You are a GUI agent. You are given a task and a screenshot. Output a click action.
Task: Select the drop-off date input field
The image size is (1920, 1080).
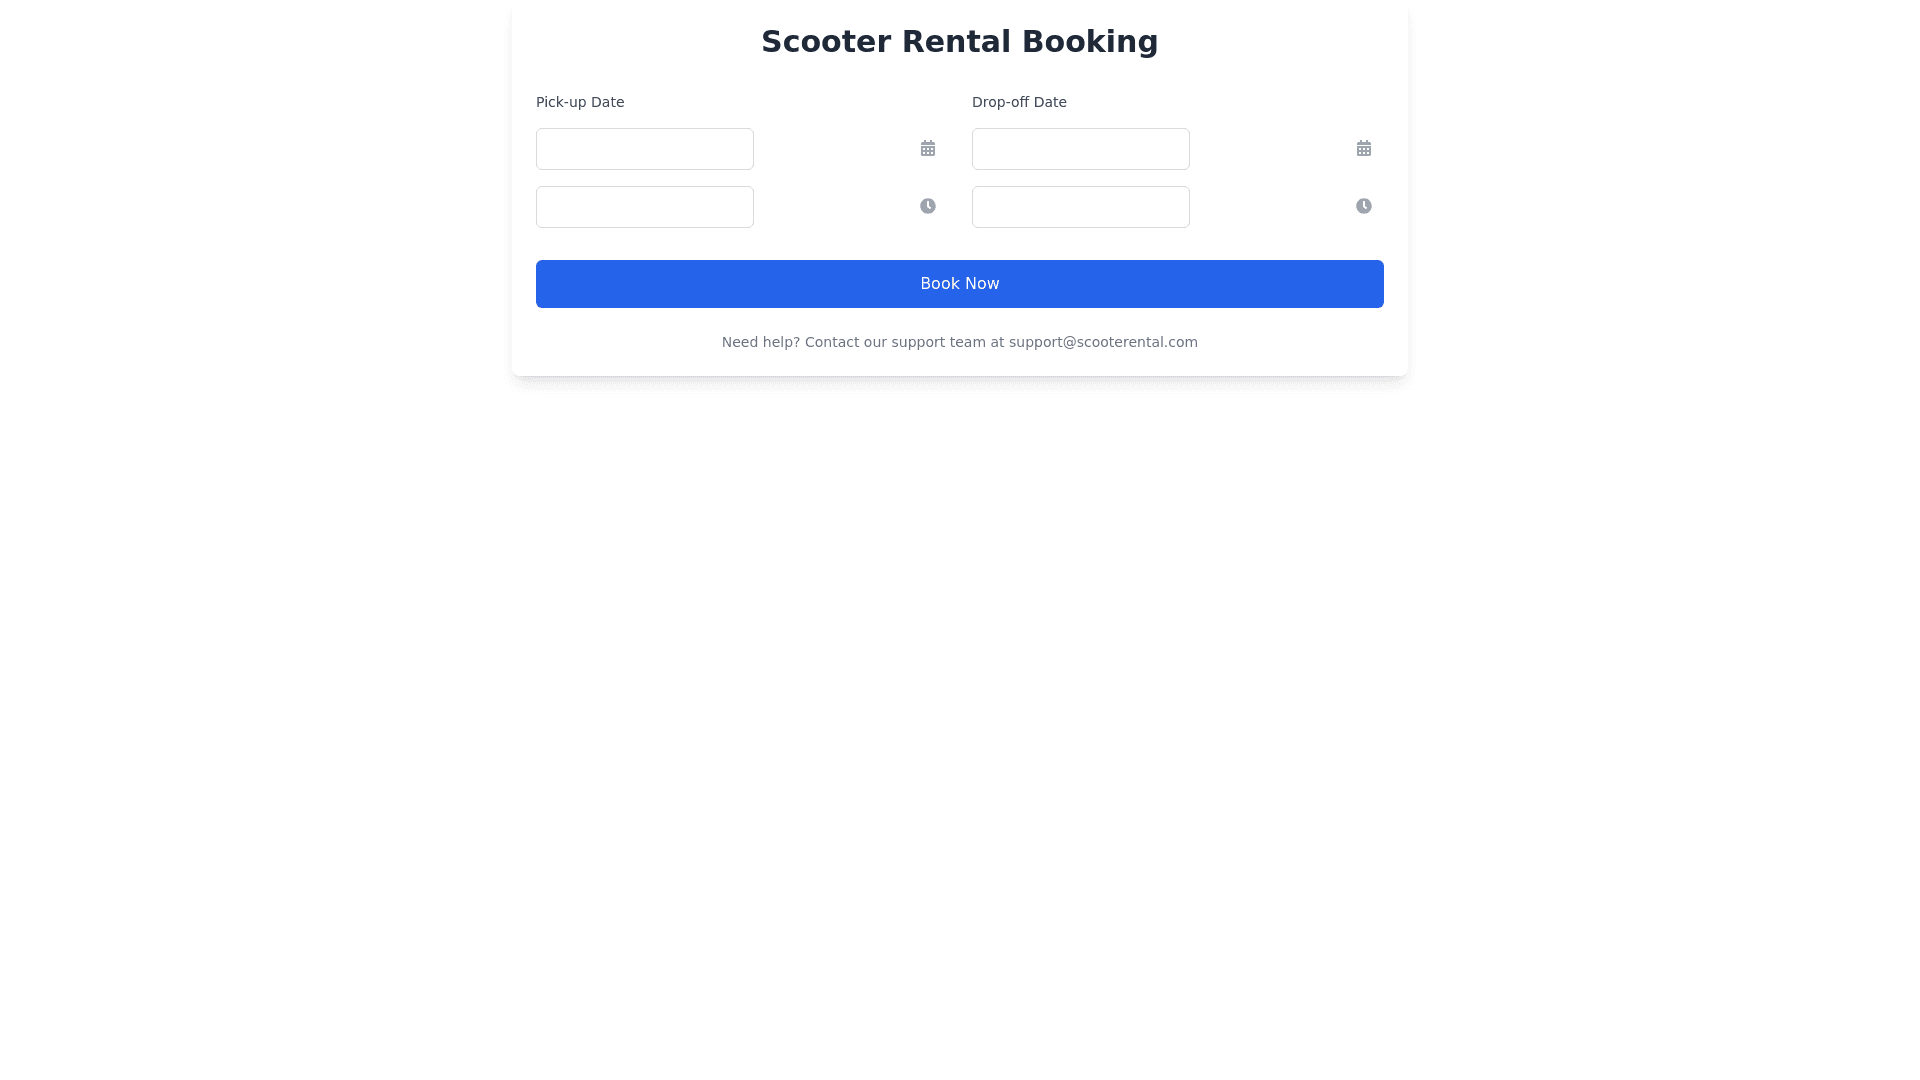(1081, 149)
